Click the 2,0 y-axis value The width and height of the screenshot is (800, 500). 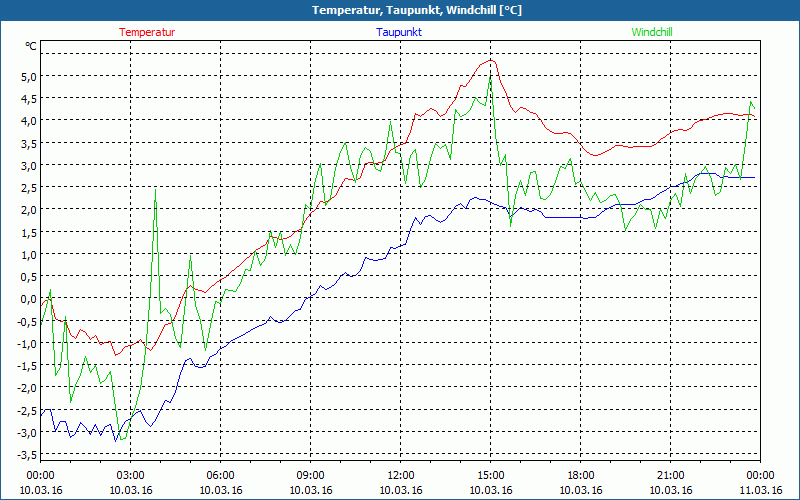pyautogui.click(x=29, y=210)
